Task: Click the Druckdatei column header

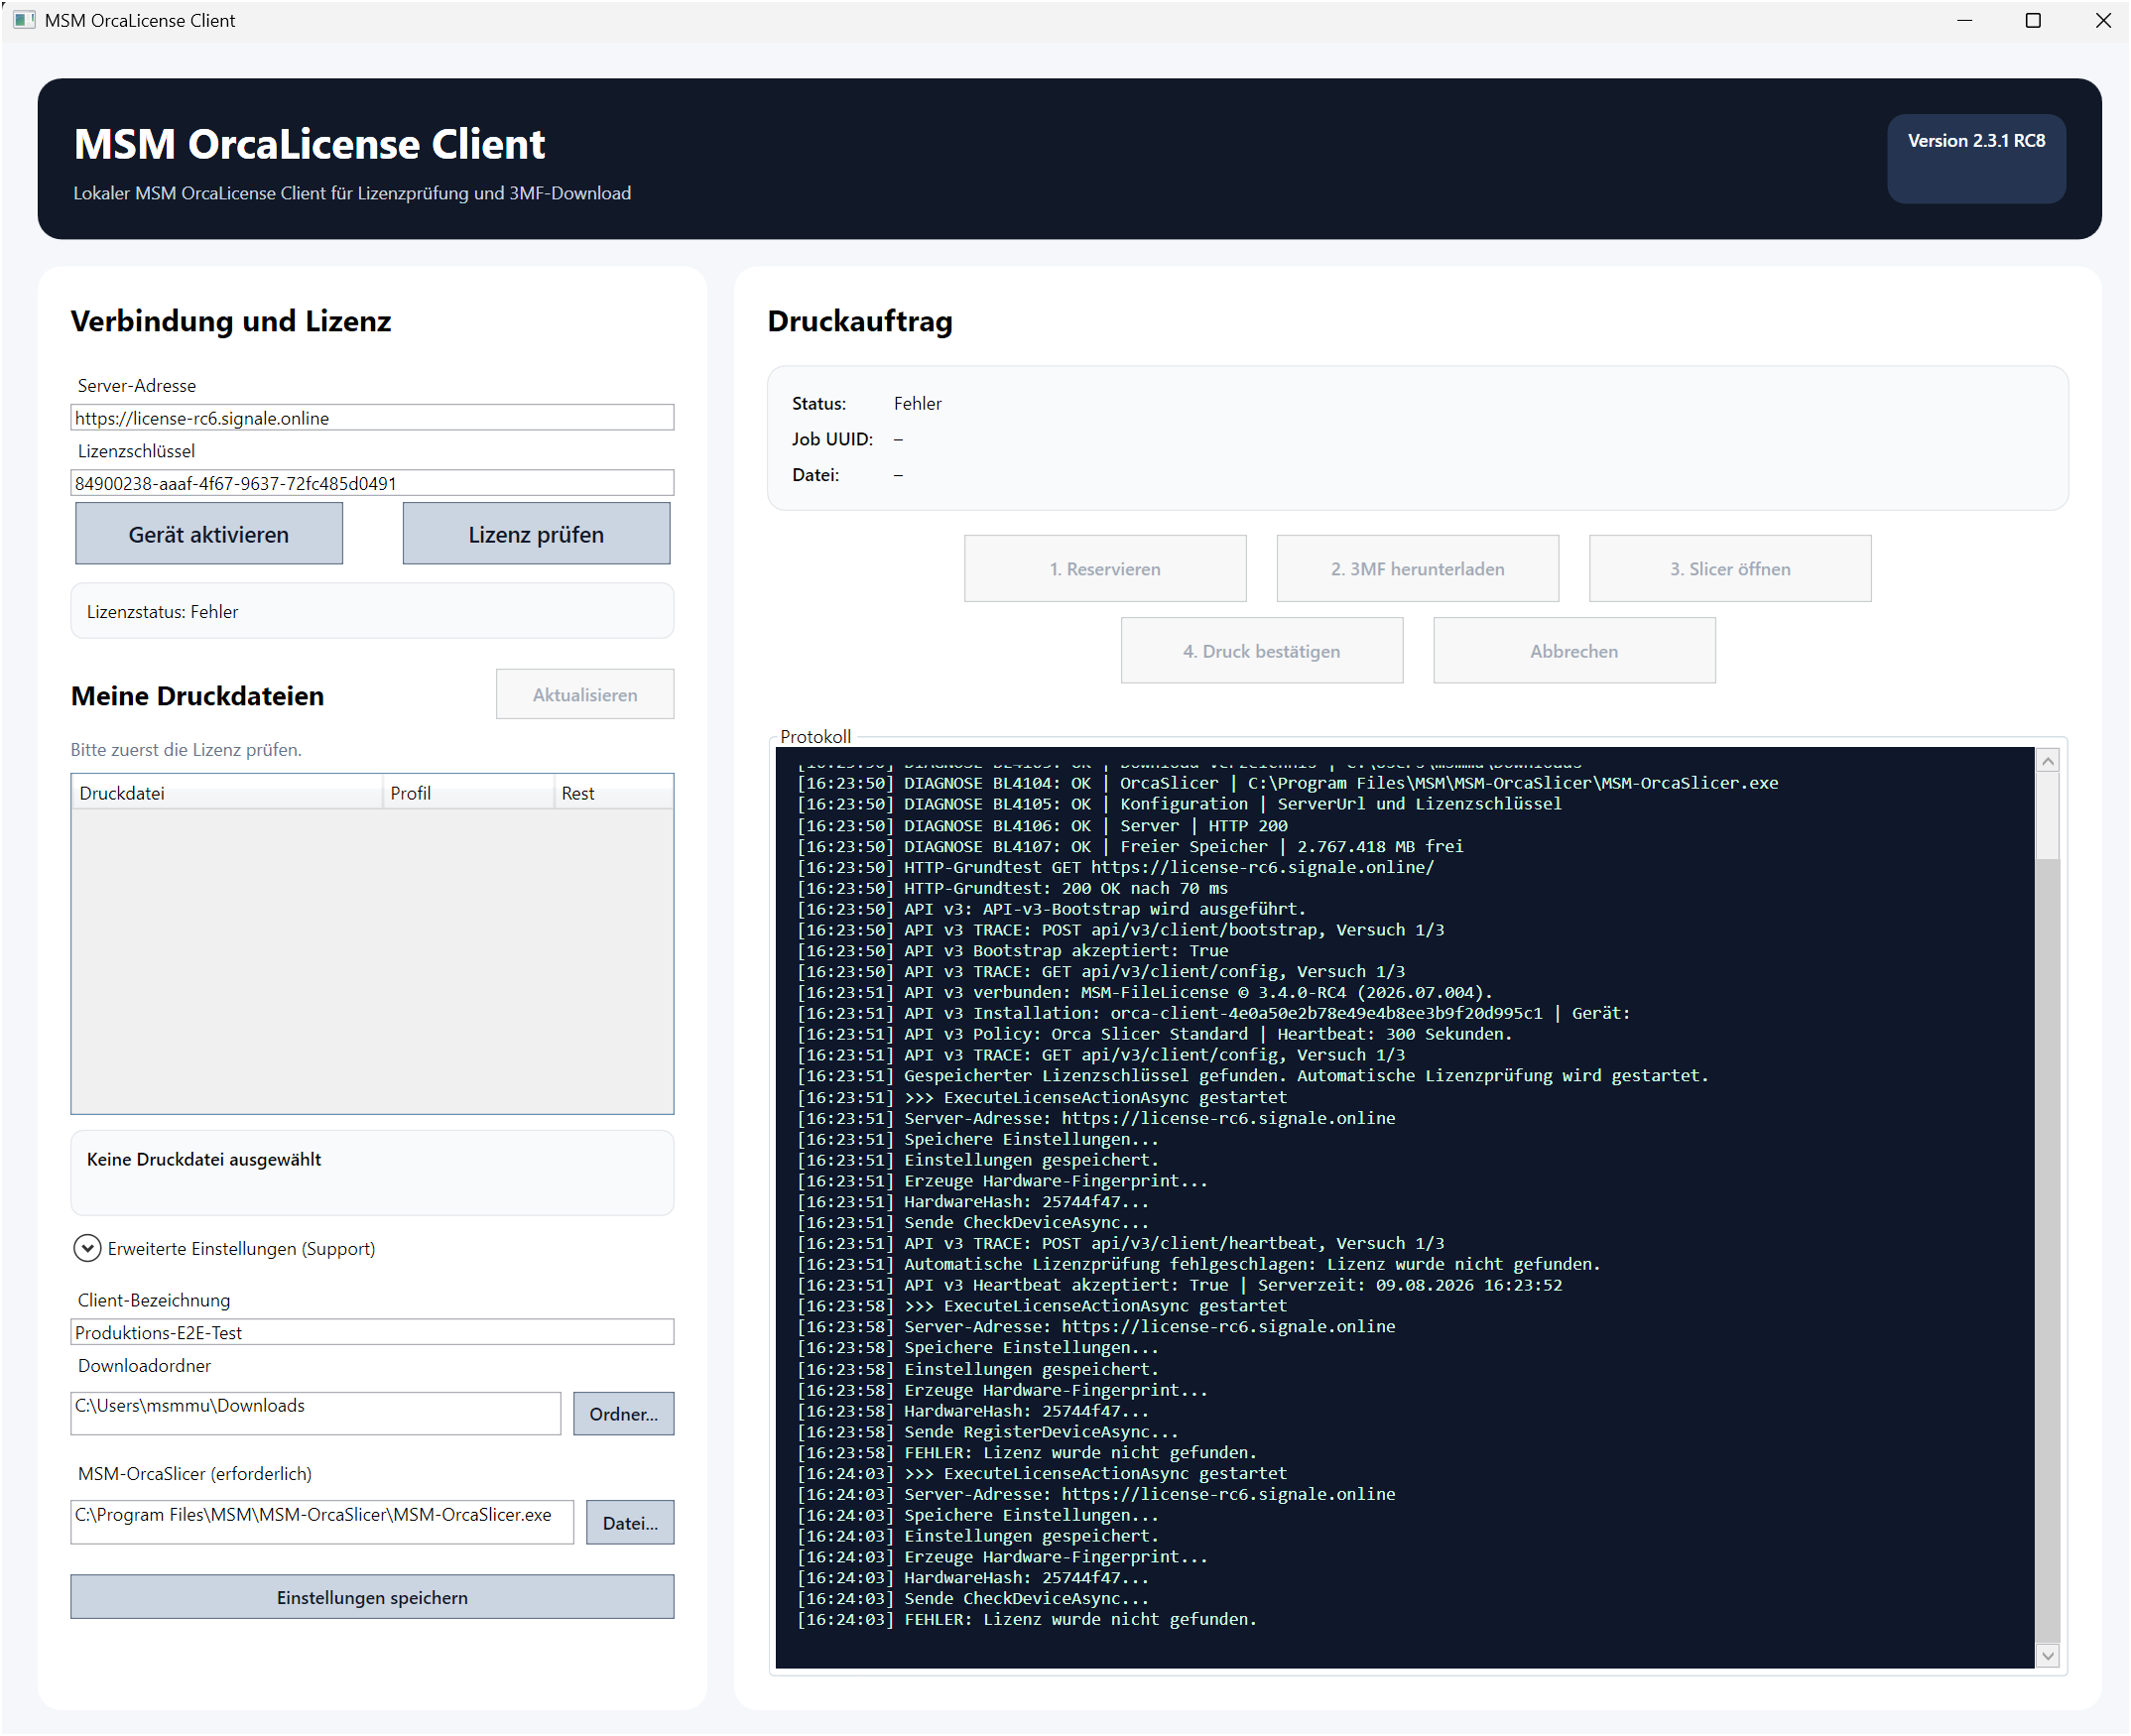Action: [x=227, y=793]
